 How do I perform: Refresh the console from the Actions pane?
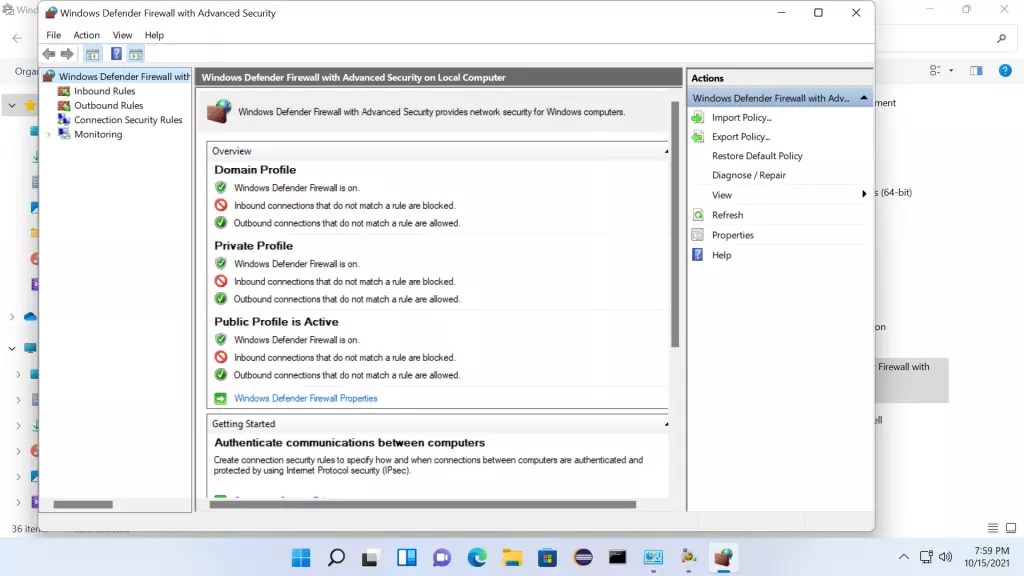coord(726,214)
